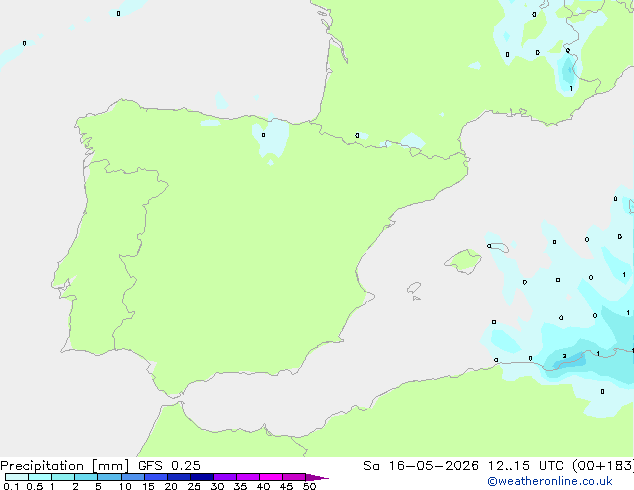Click the legend label "10"

tap(125, 486)
